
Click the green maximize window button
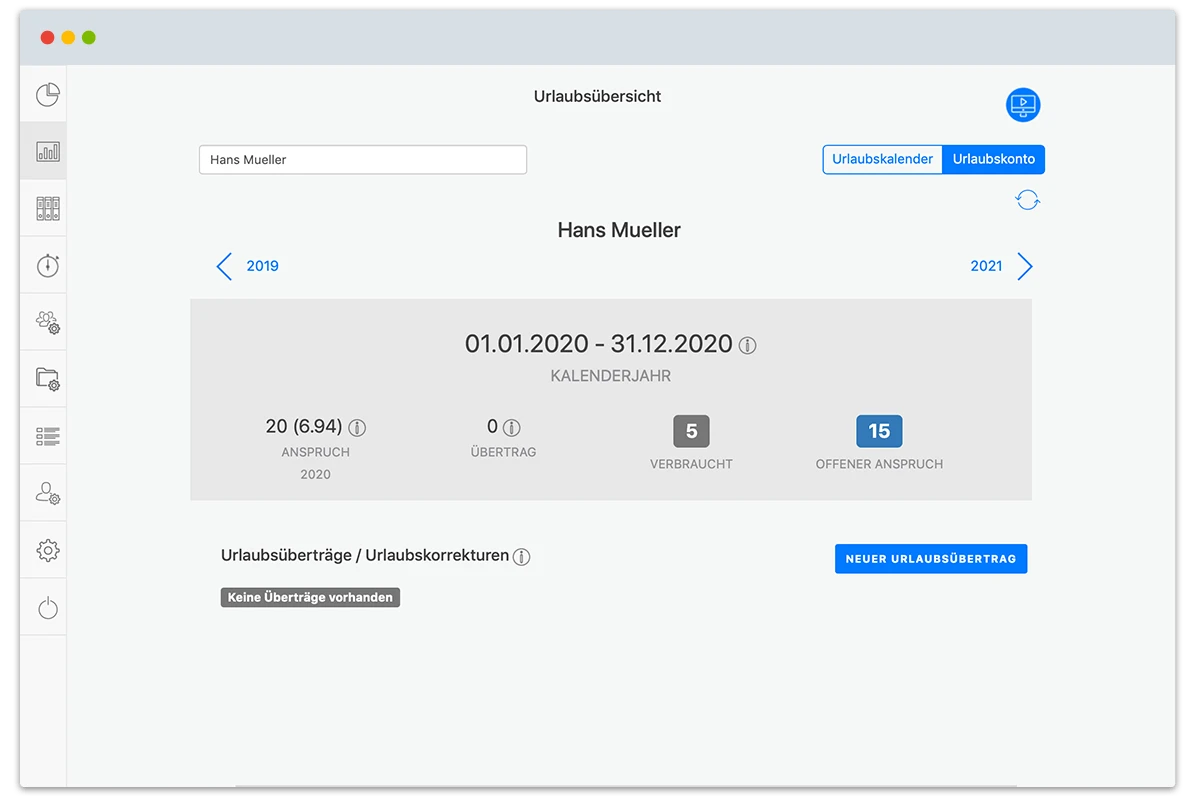[x=89, y=38]
